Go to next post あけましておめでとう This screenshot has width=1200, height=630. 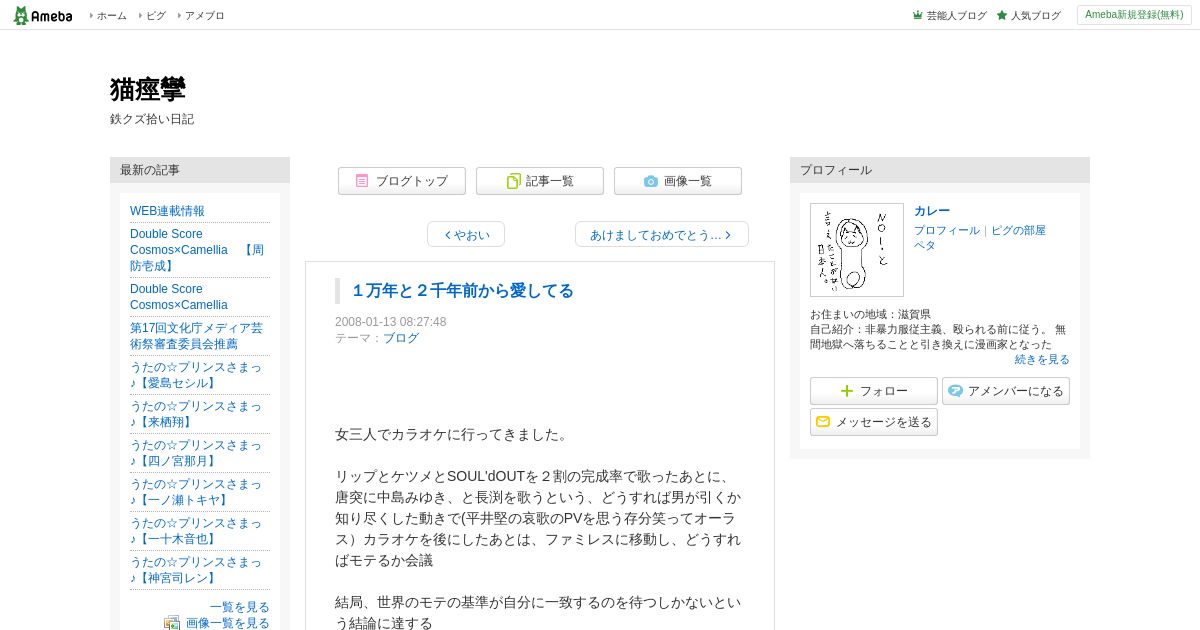pyautogui.click(x=662, y=234)
